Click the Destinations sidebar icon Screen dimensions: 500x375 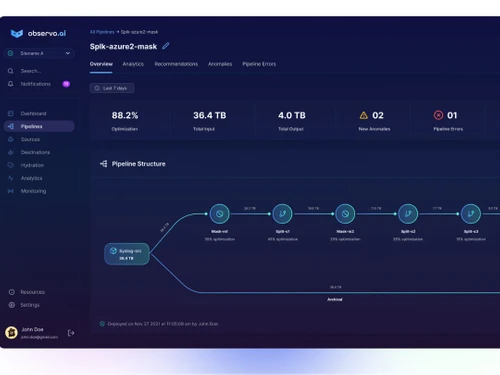click(x=11, y=152)
